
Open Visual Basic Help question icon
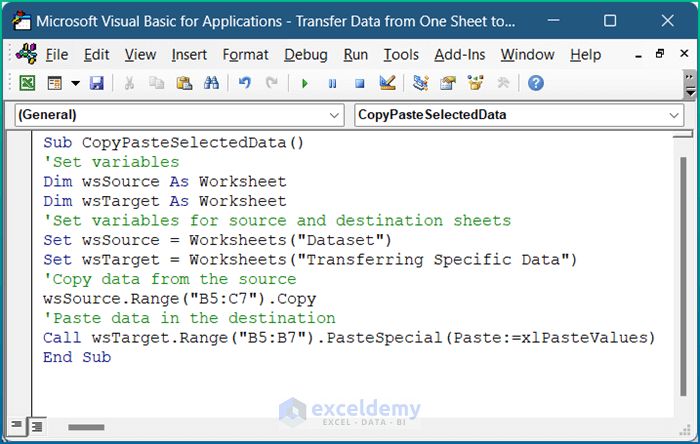click(x=536, y=83)
